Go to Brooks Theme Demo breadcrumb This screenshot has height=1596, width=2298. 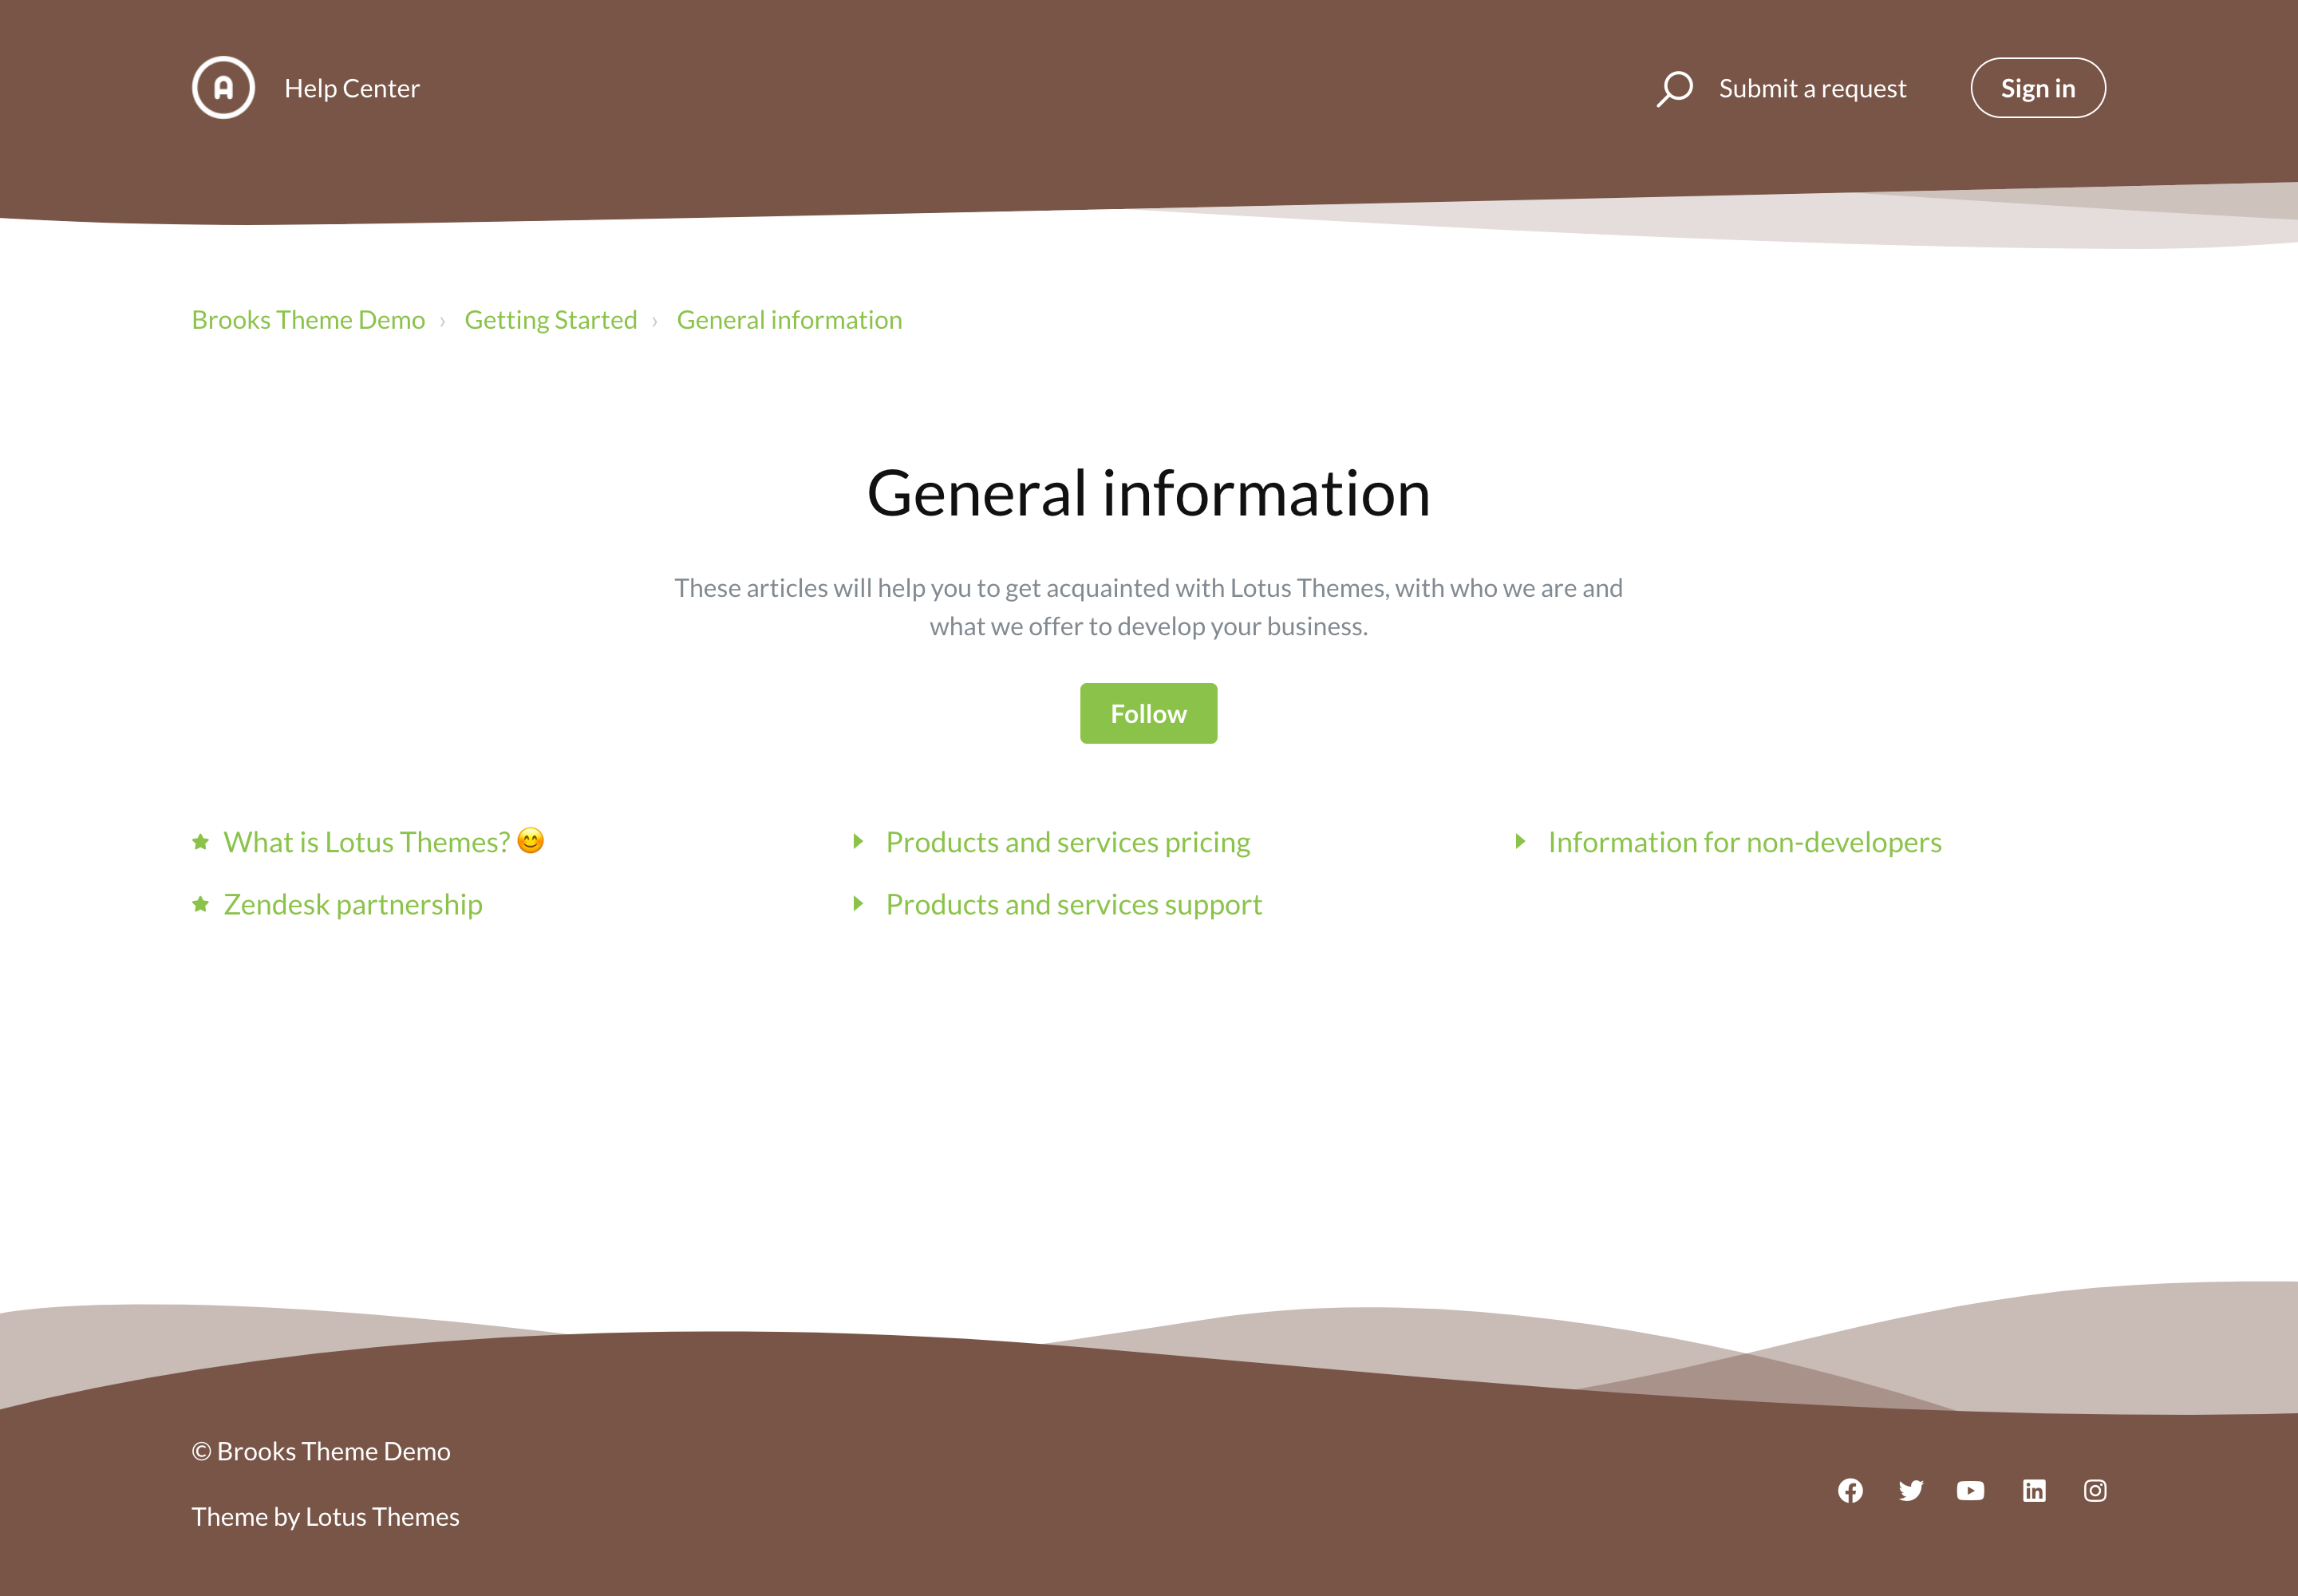(x=308, y=320)
